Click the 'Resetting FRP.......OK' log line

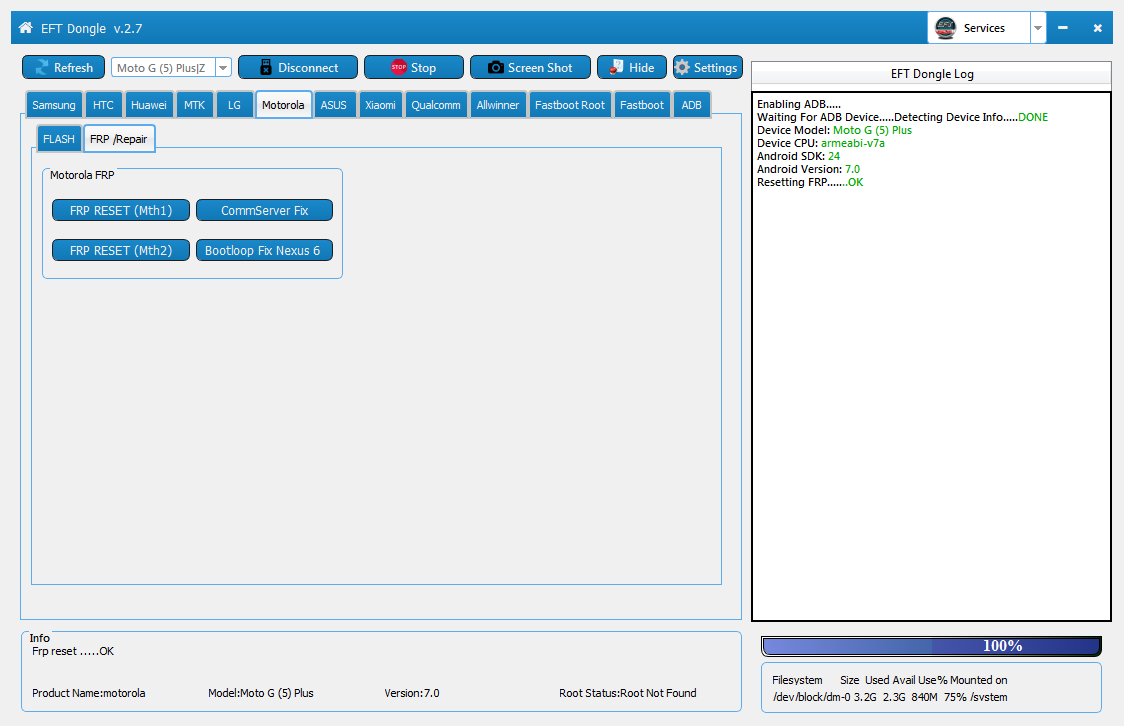[810, 182]
